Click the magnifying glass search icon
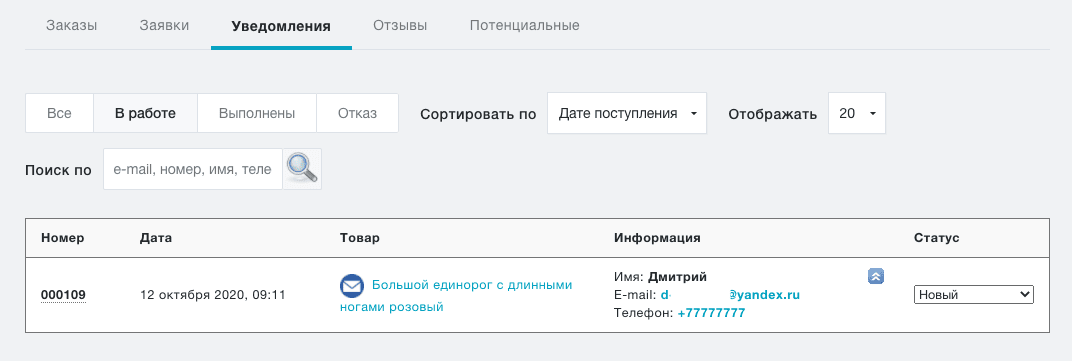 [302, 169]
